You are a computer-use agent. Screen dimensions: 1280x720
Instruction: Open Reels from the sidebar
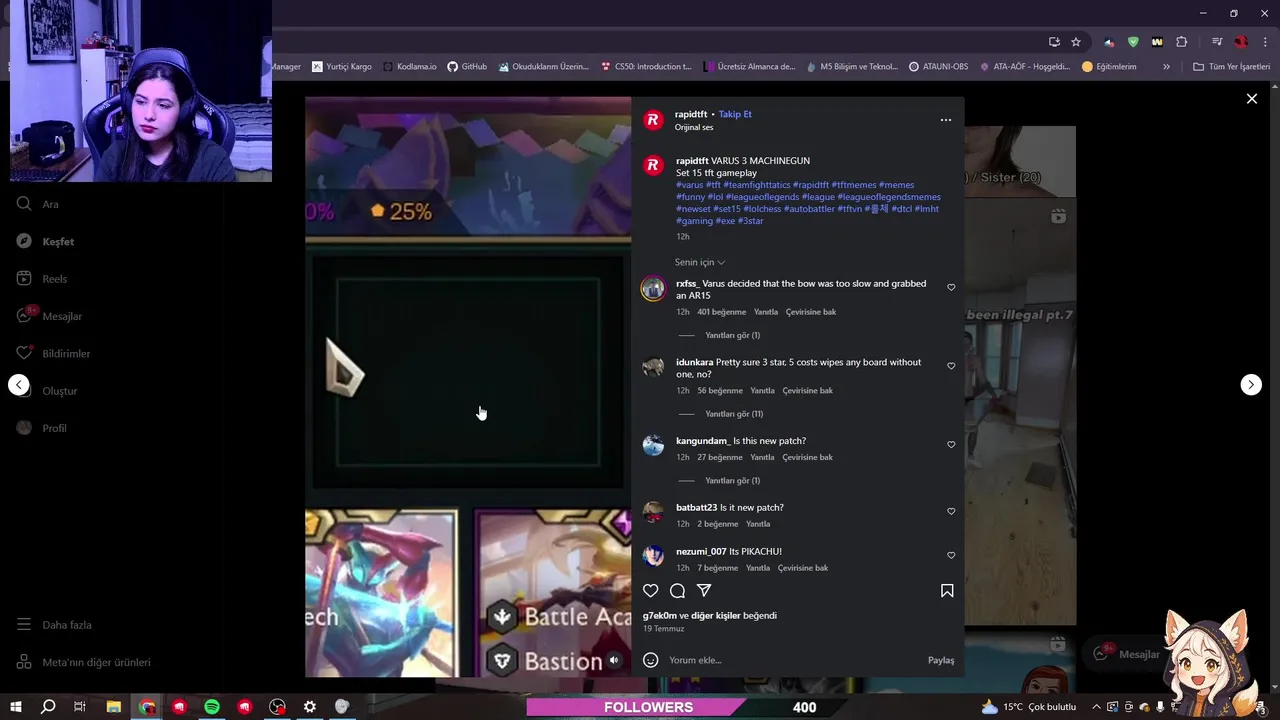coord(42,279)
